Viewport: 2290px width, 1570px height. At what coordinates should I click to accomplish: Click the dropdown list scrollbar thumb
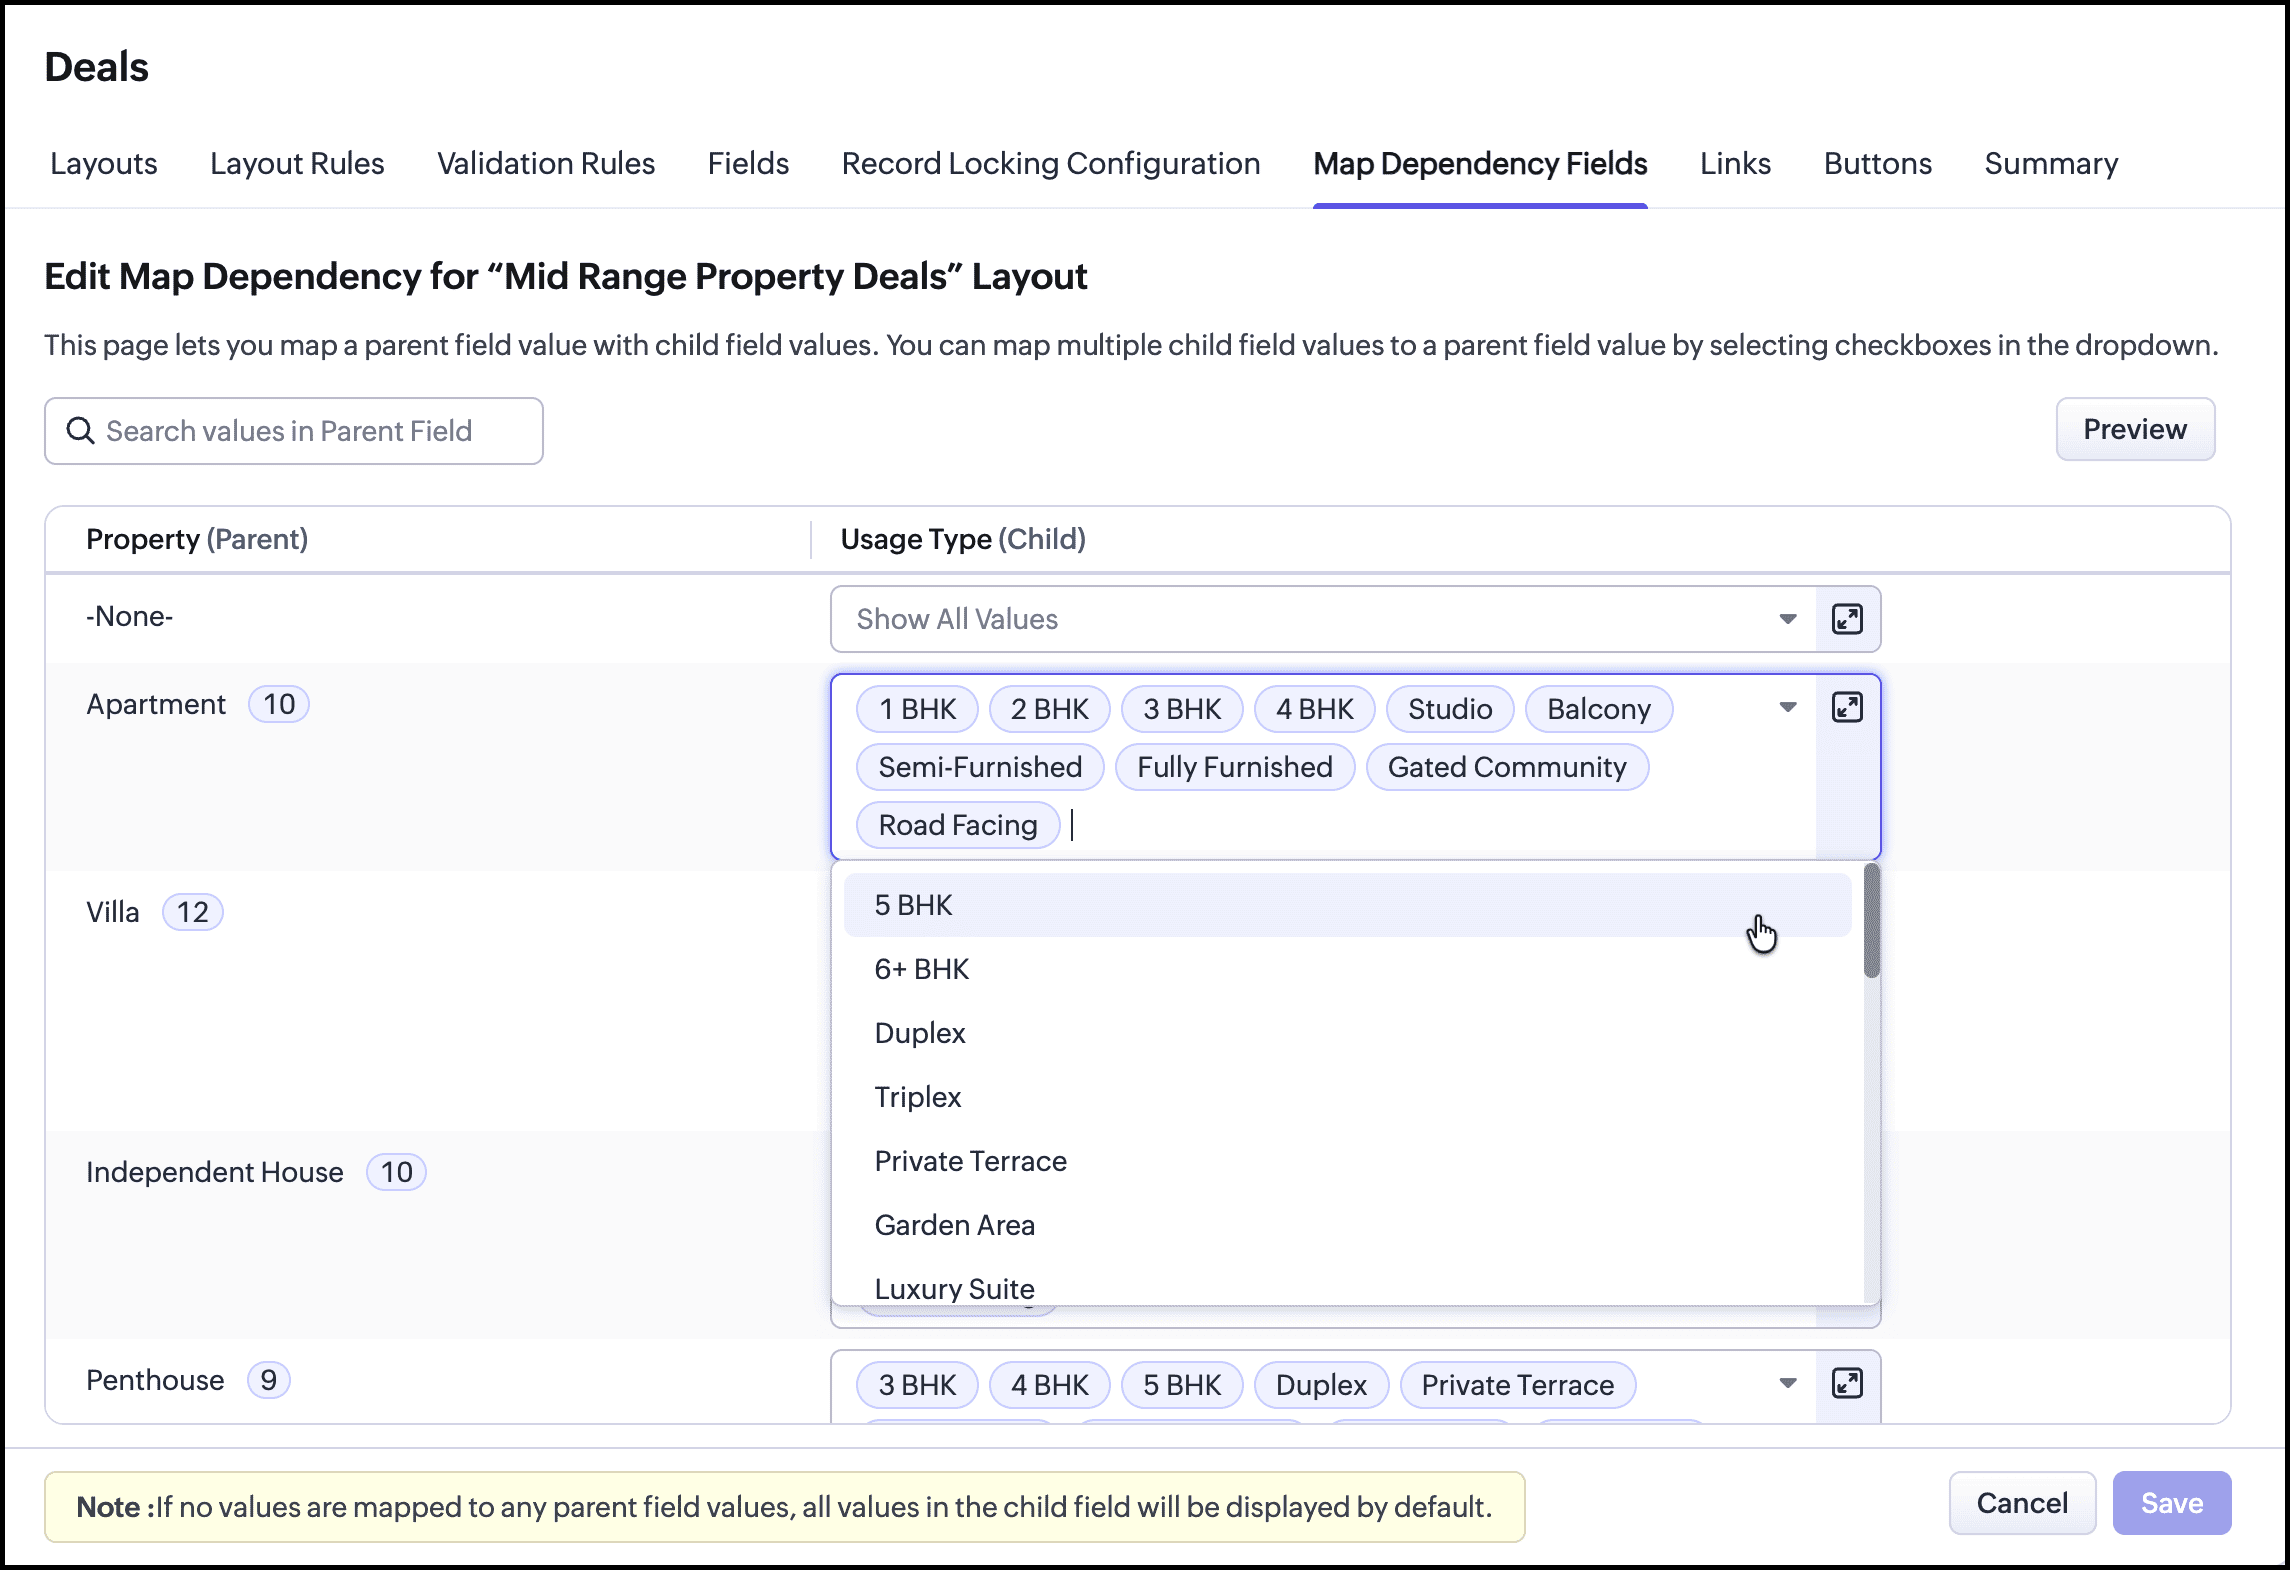click(1871, 920)
